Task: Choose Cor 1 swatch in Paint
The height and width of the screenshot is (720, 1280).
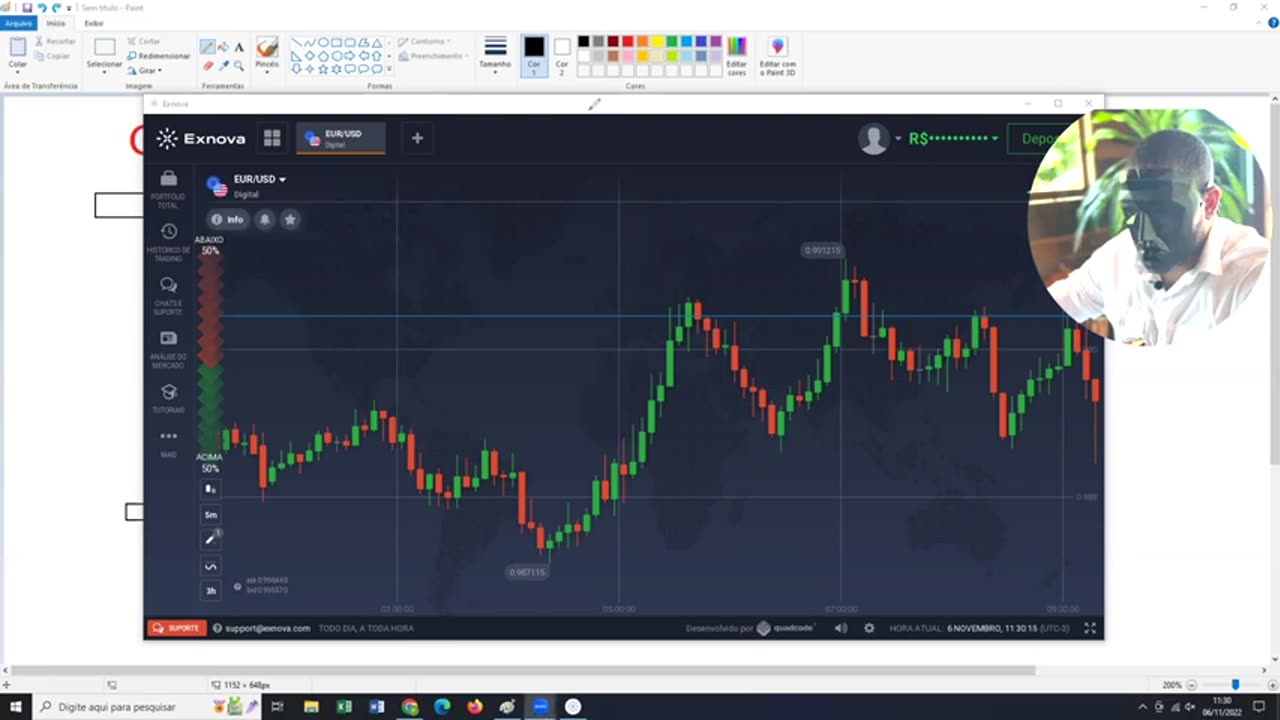Action: click(x=534, y=56)
